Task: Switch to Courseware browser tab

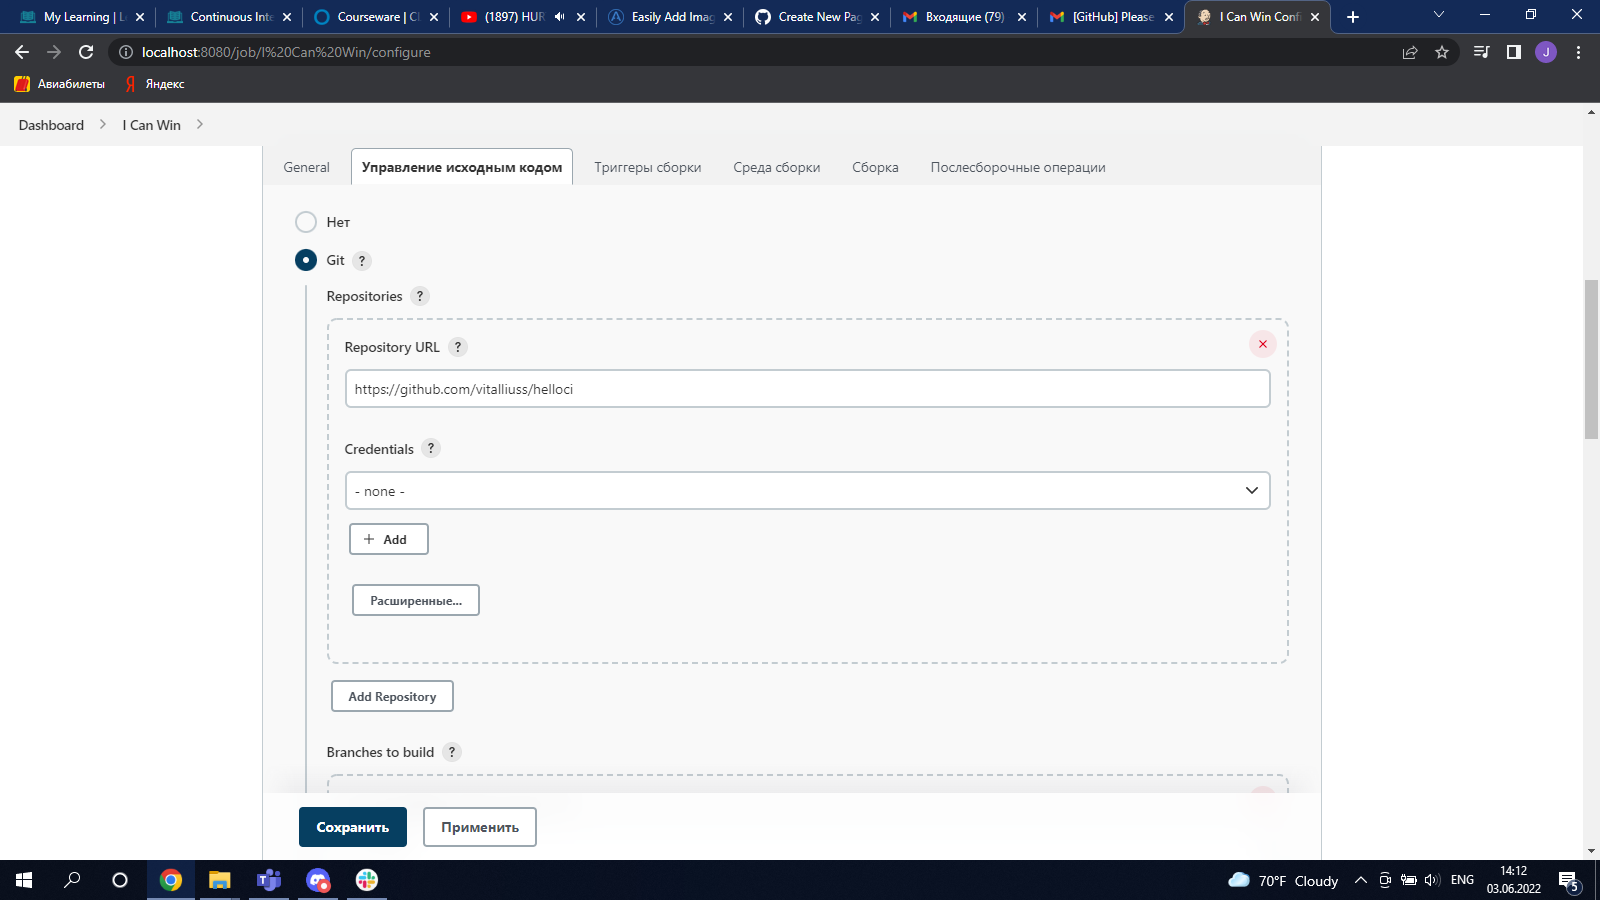Action: [x=378, y=17]
